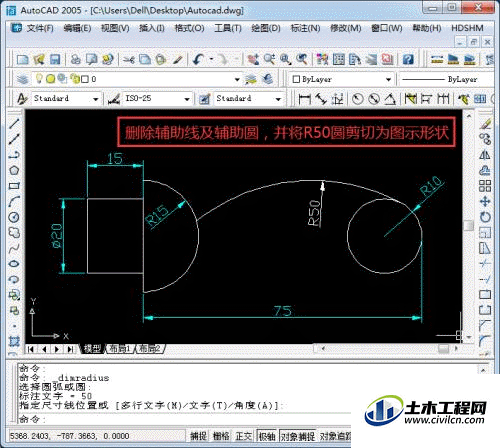Select the Mirror modify tool
This screenshot has height=448, width=500.
[485, 155]
